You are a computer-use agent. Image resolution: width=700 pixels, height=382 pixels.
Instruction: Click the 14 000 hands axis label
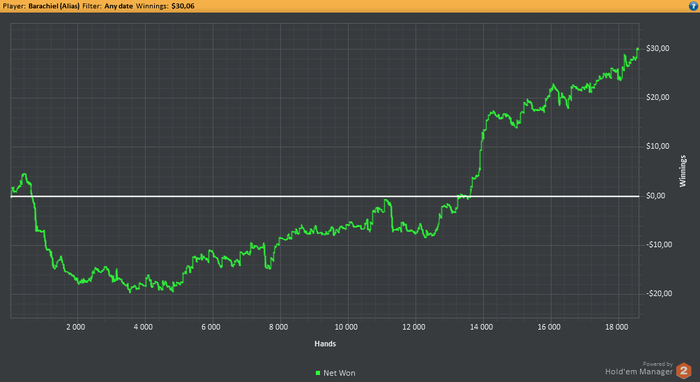tap(481, 327)
